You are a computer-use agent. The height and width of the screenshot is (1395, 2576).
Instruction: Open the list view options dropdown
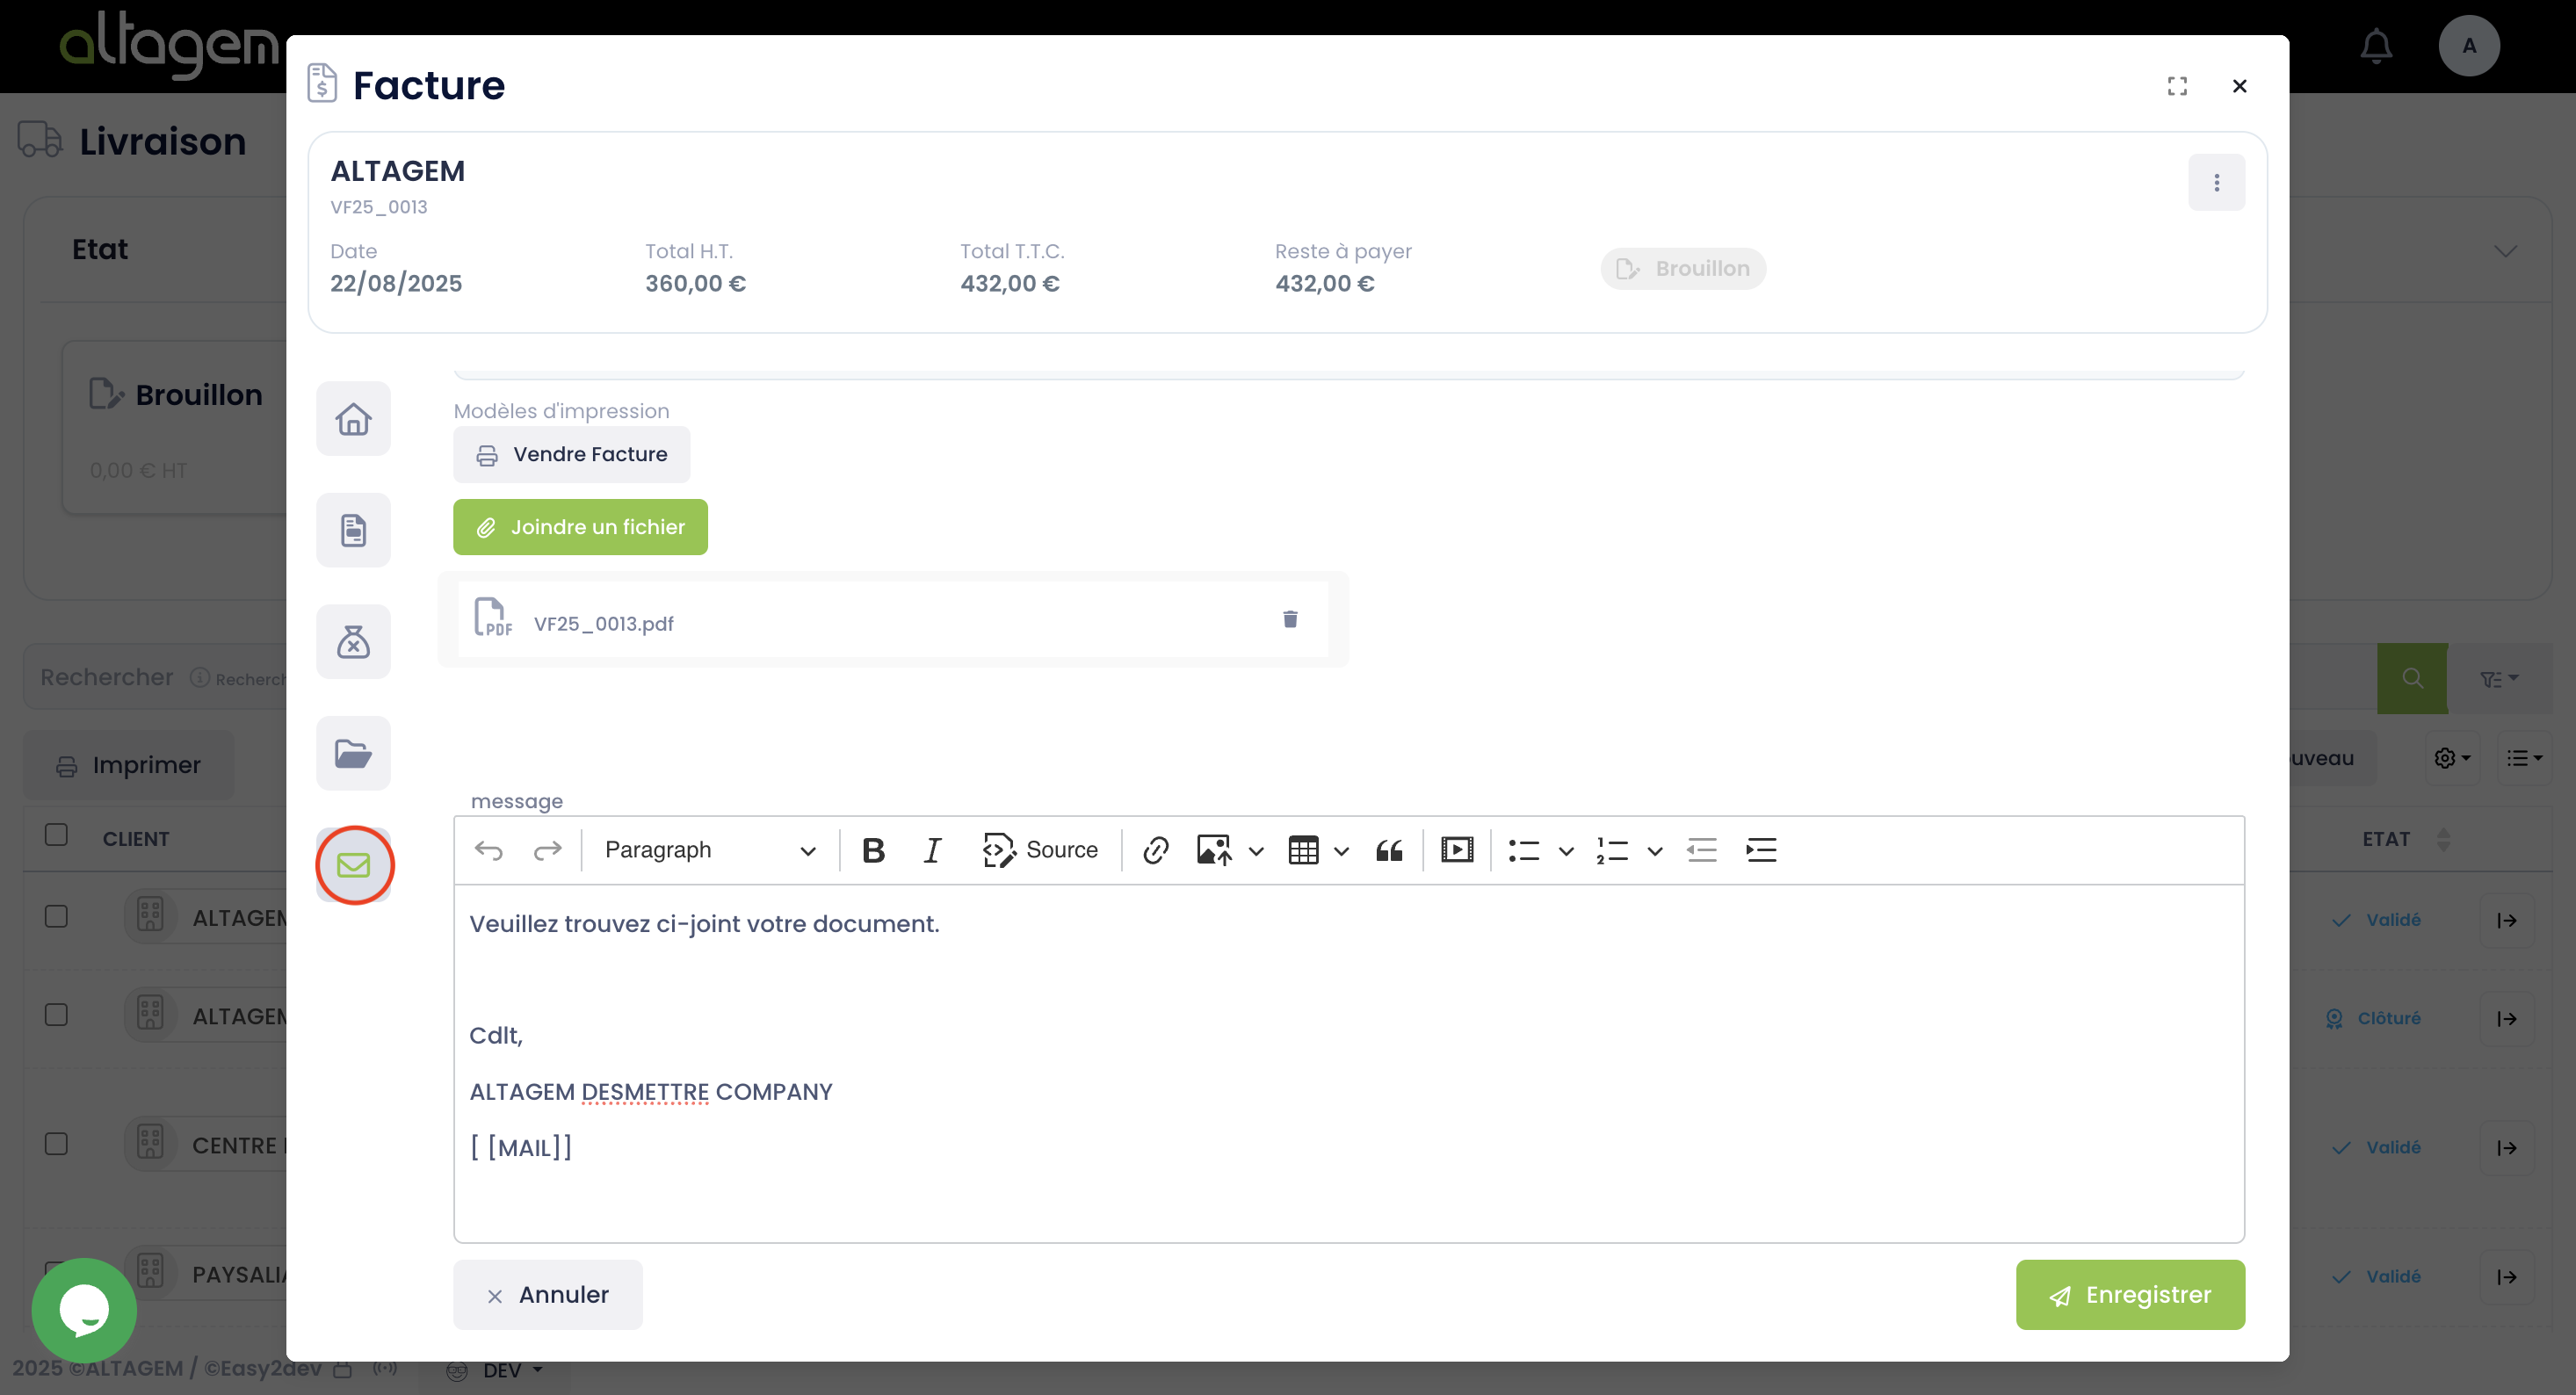pos(2524,758)
